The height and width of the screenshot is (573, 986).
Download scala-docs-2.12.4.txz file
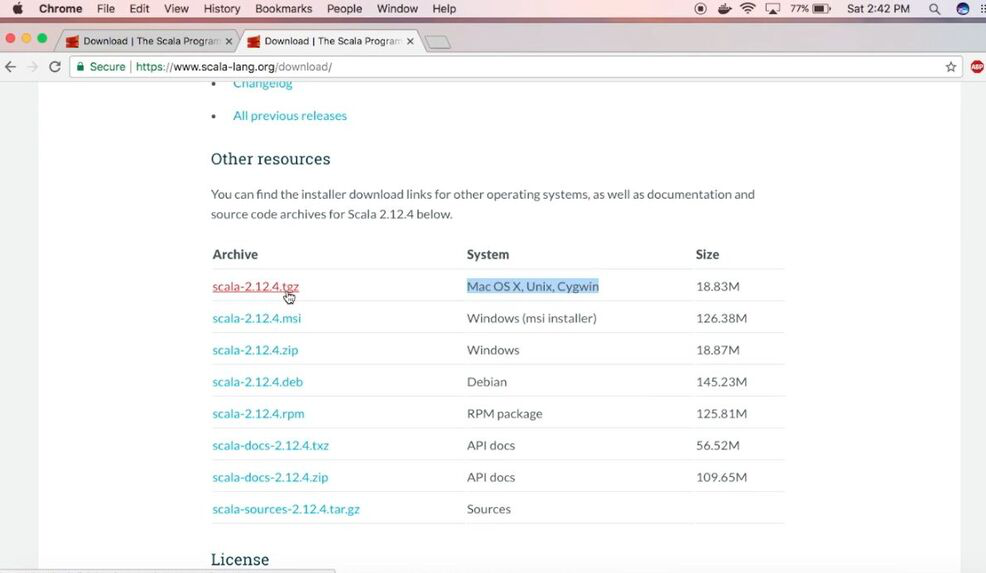[270, 445]
